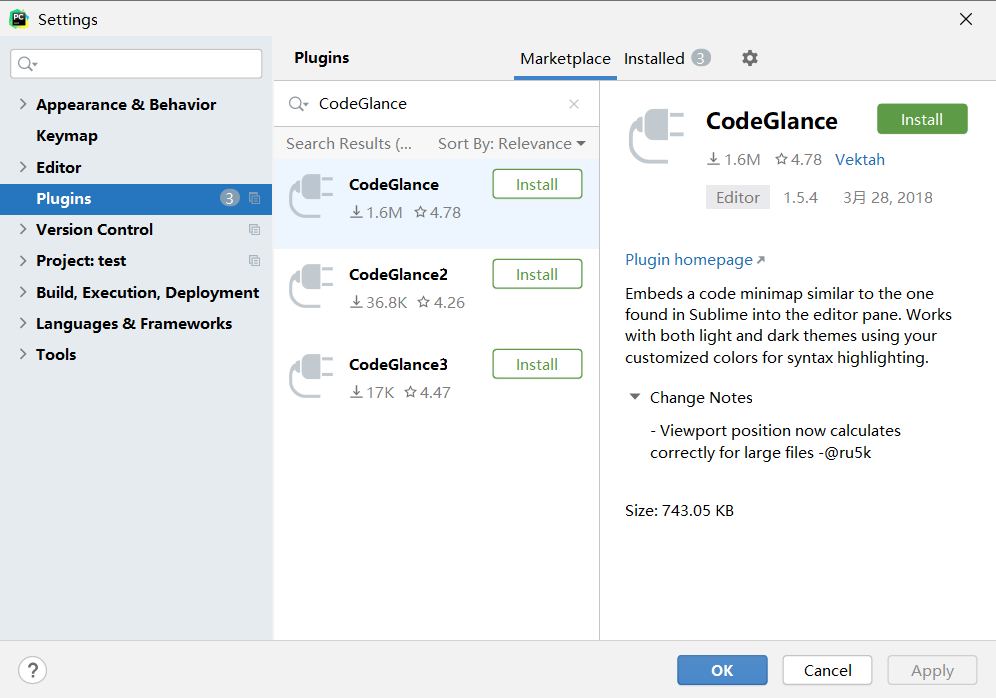
Task: Select Keymap in the settings tree
Action: click(67, 136)
